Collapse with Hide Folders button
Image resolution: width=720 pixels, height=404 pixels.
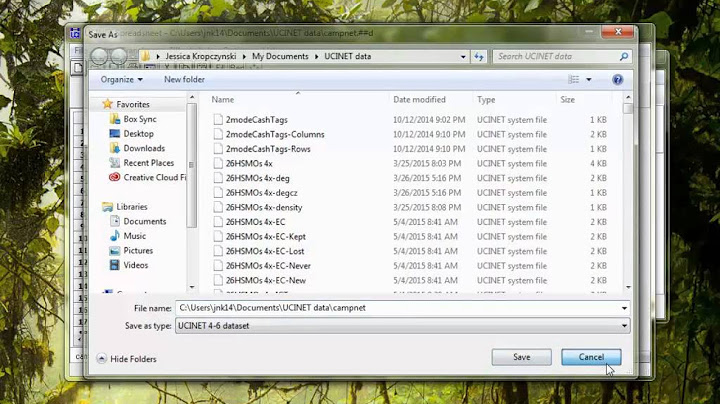[x=127, y=359]
